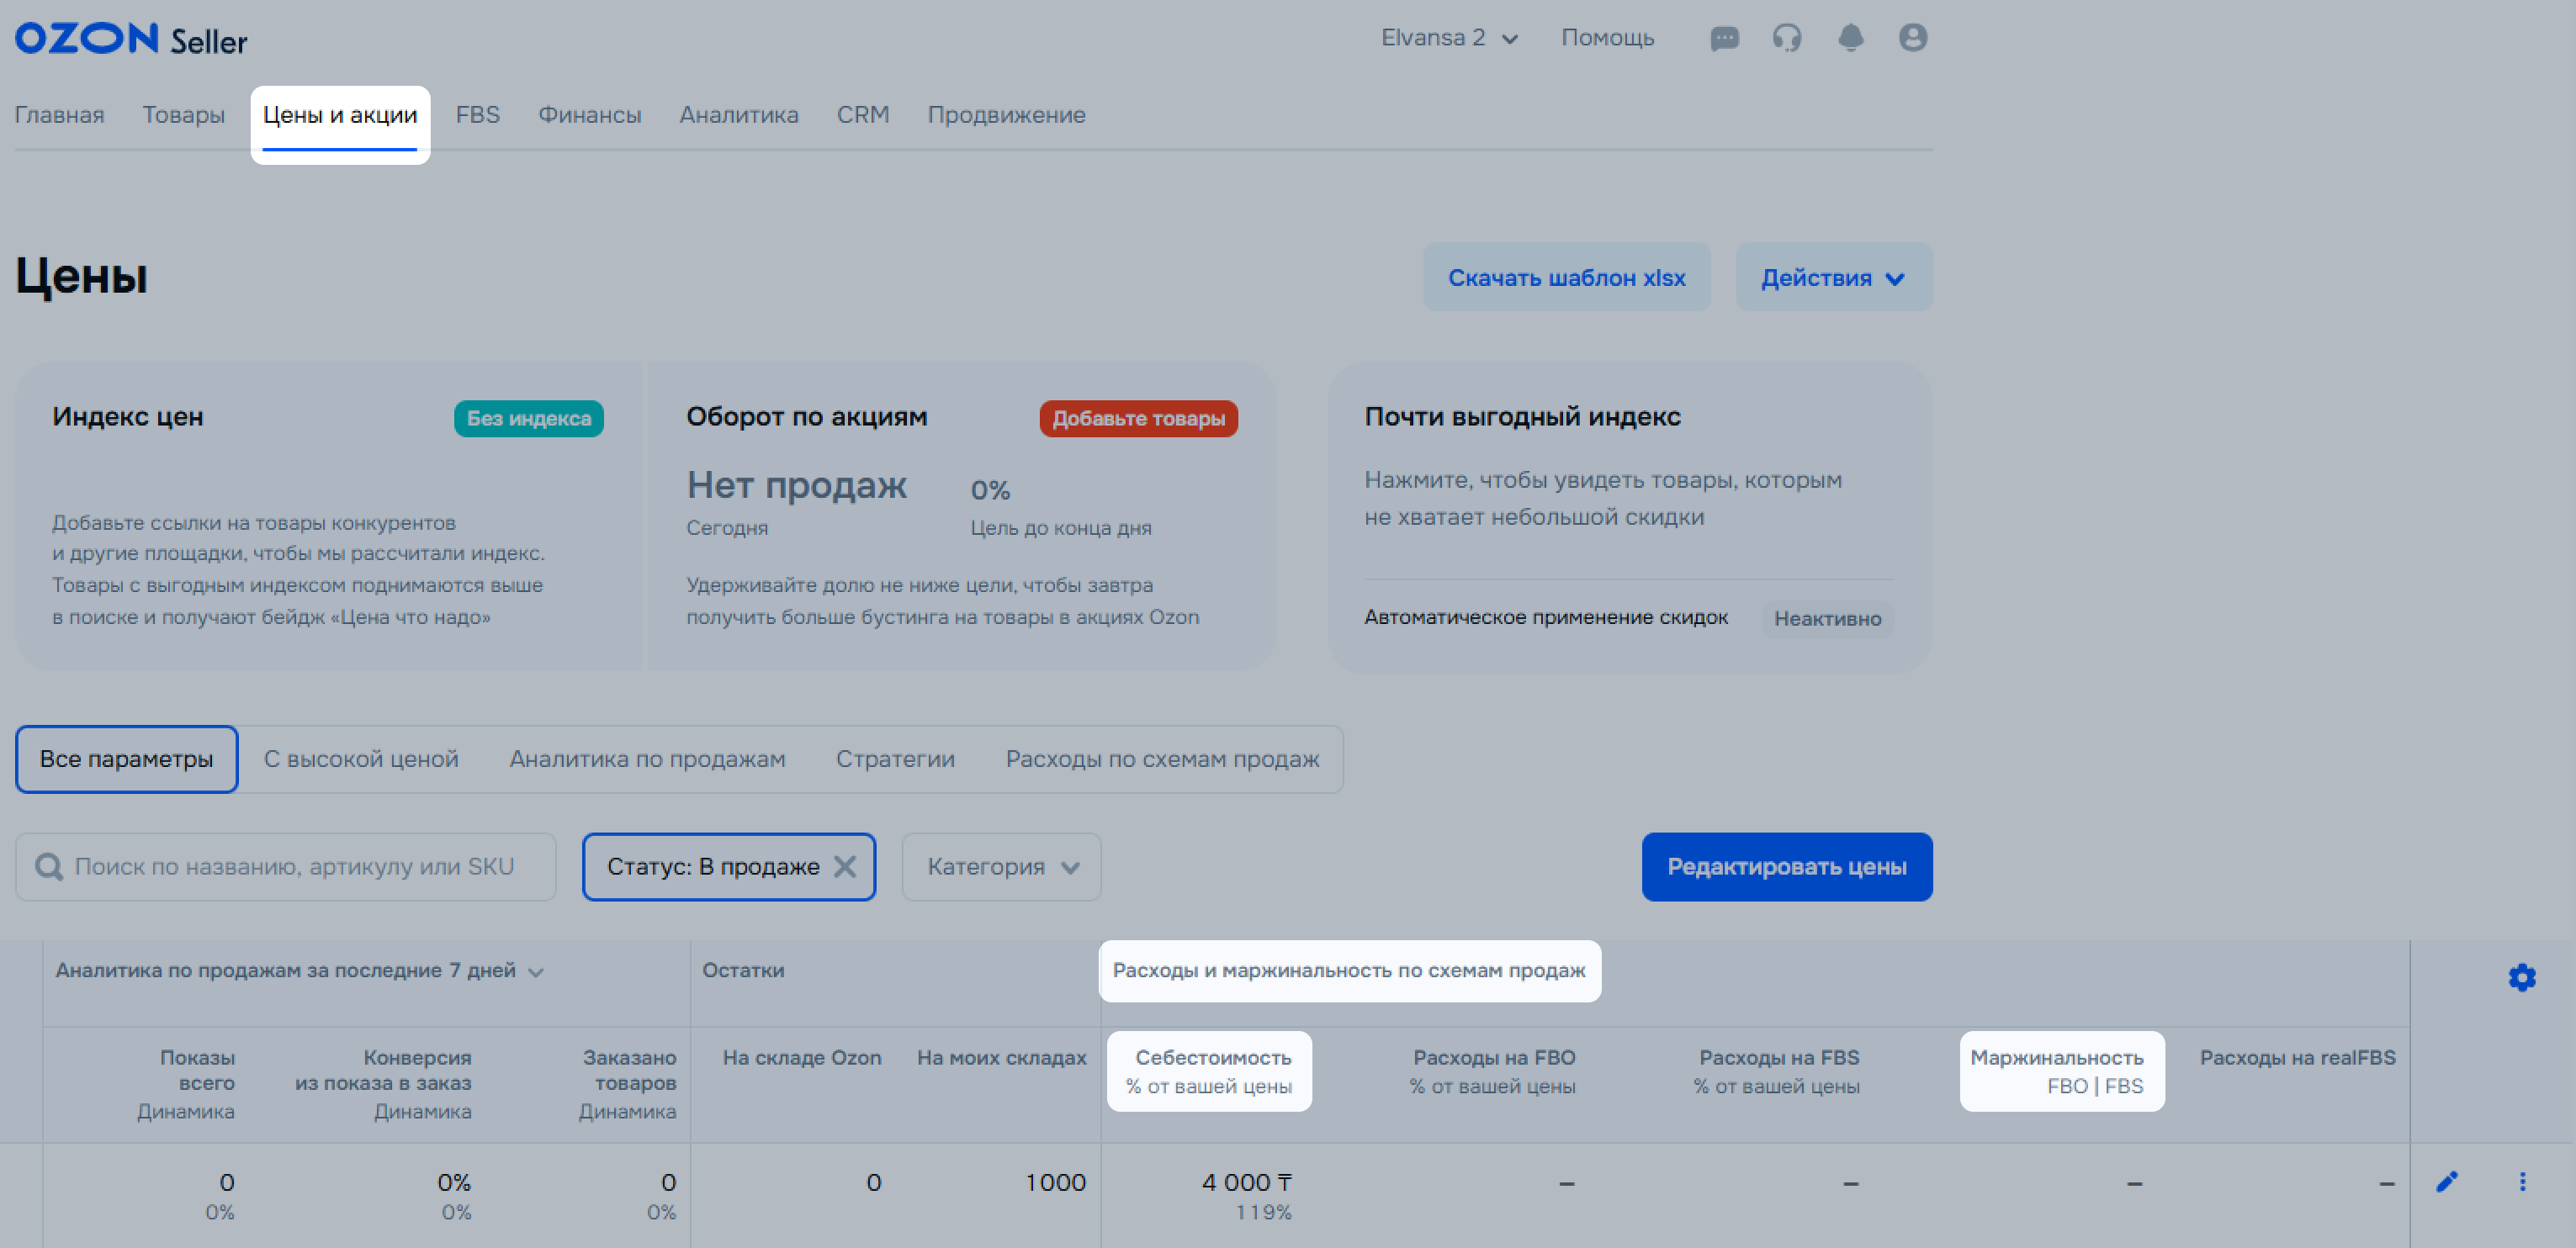Open the user profile icon
Screen dimensions: 2576x1248
[x=1913, y=38]
